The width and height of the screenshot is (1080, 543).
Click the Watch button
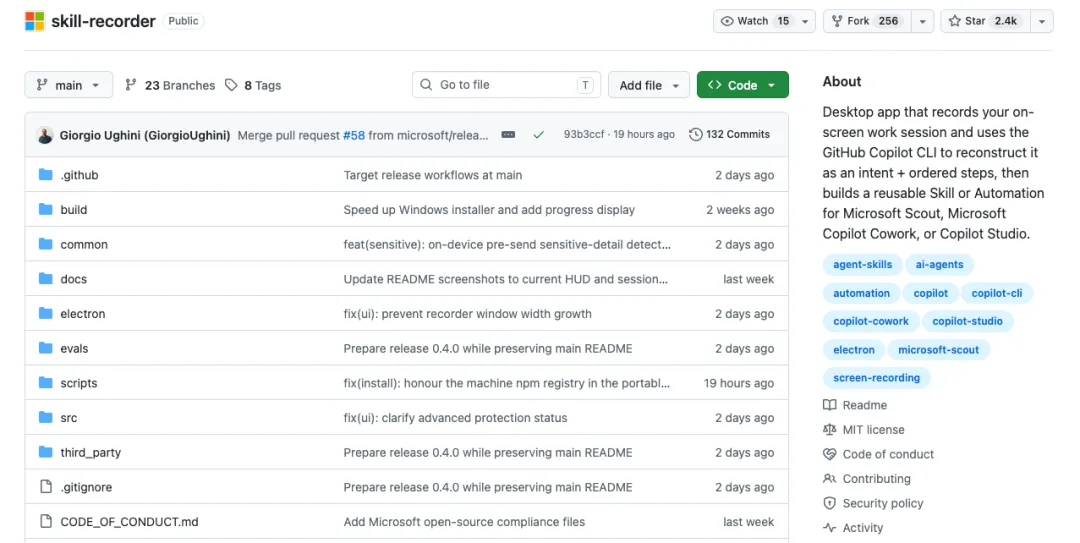(754, 21)
